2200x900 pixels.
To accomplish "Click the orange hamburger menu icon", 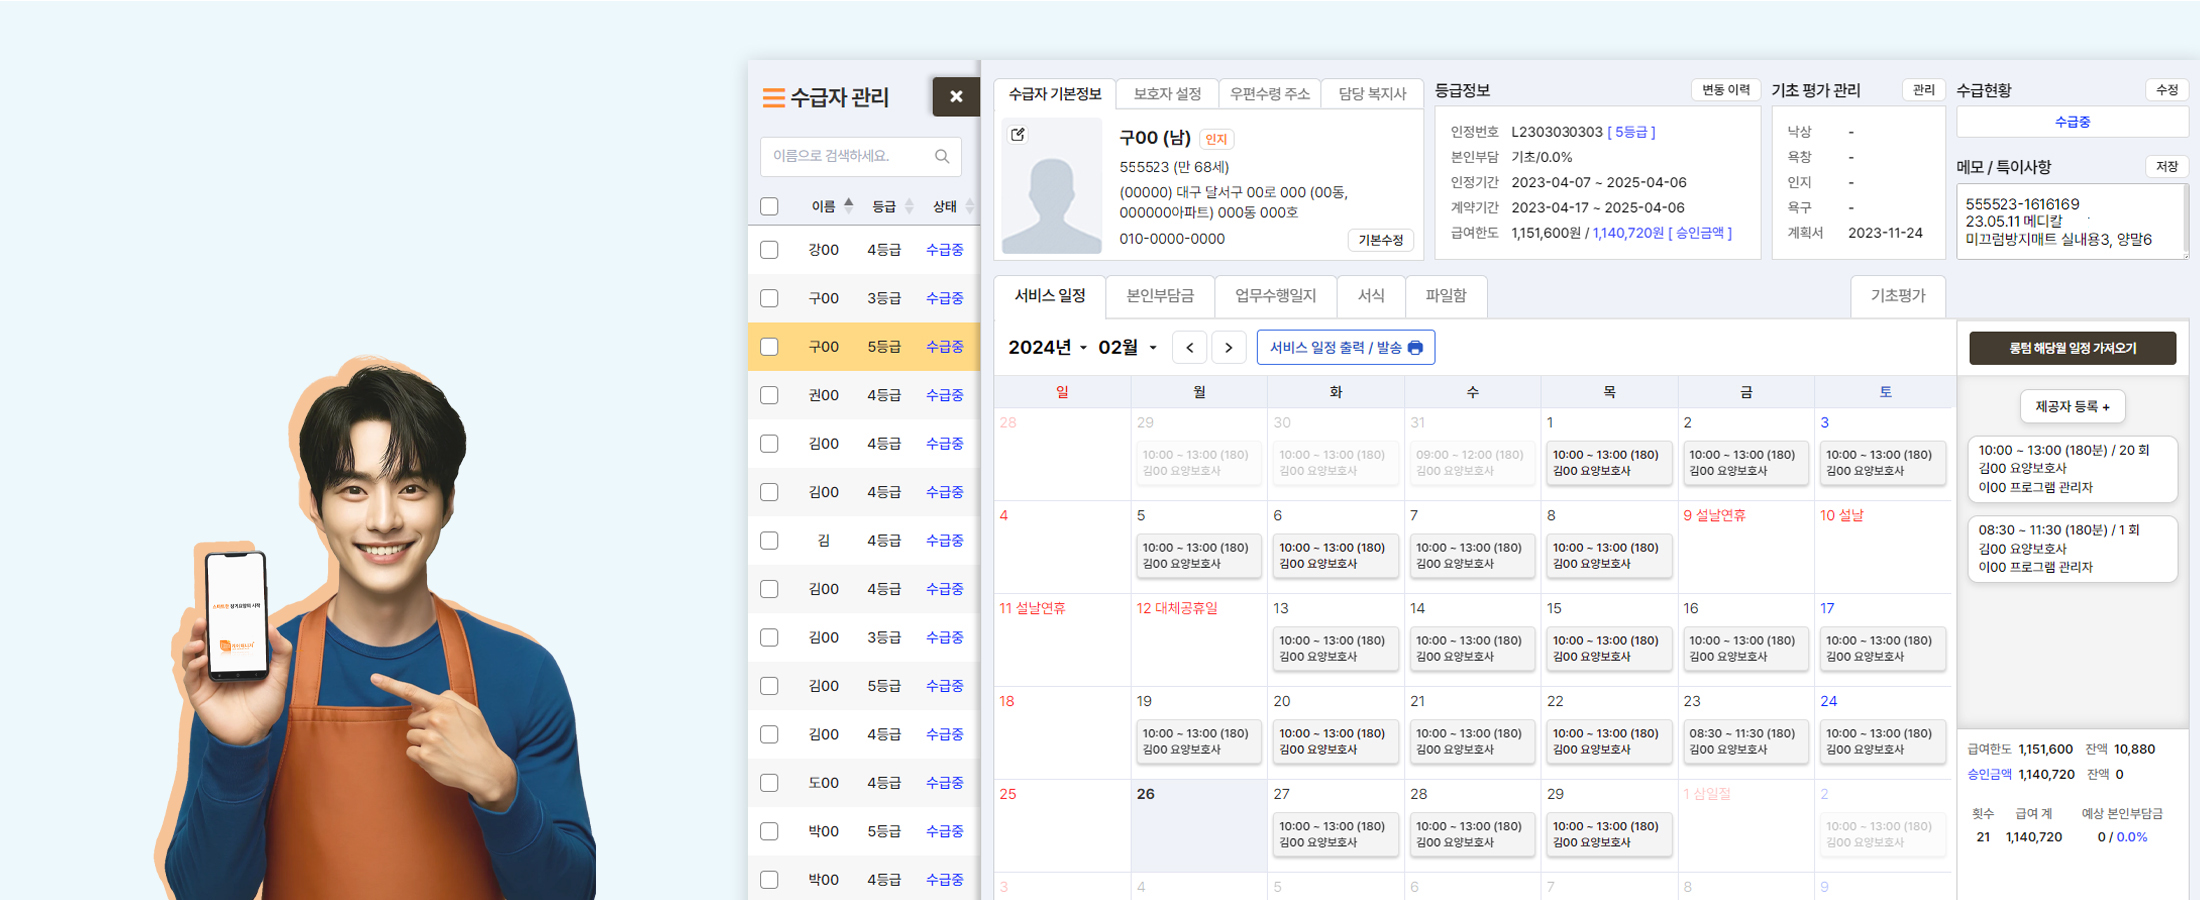I will tap(773, 97).
